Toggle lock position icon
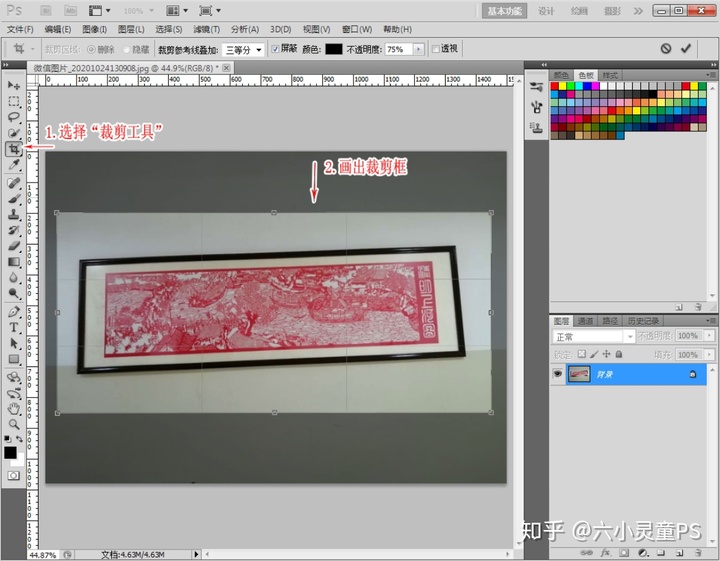720x561 pixels. (607, 354)
